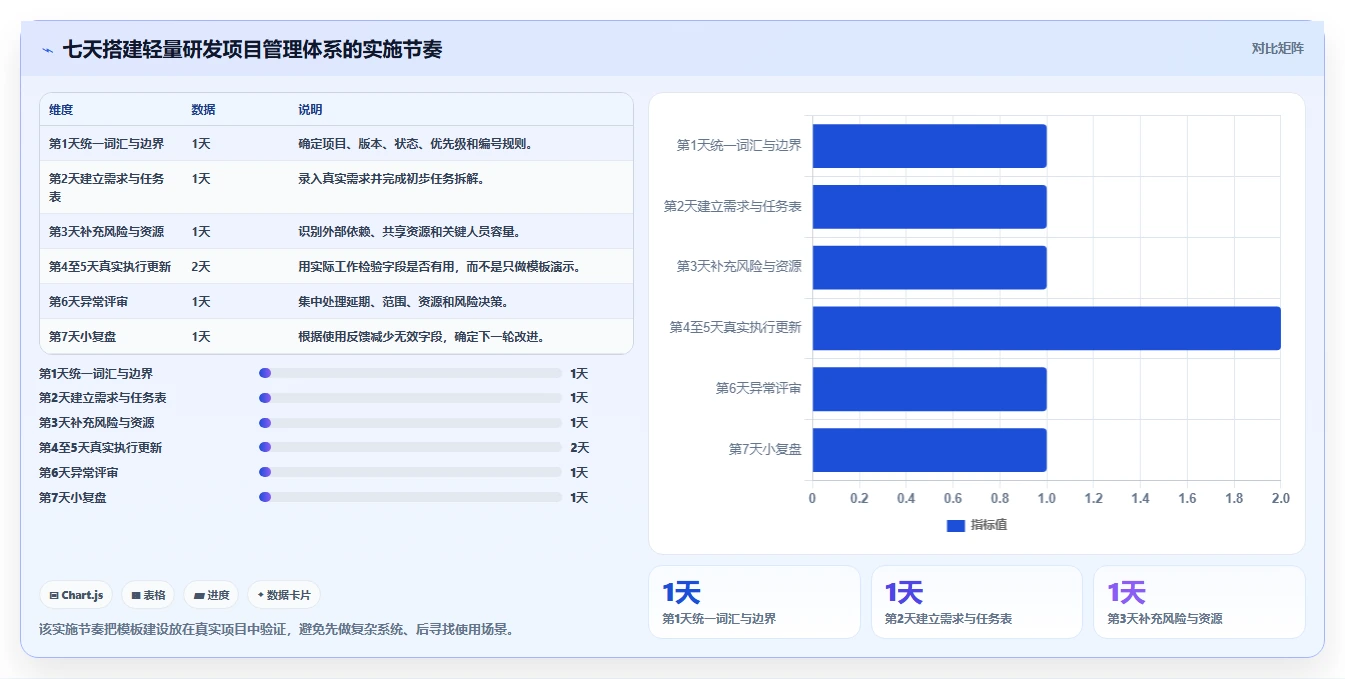Click the longest chart bar, 第4至5天真实执行更新
1345x679 pixels.
(x=1046, y=328)
